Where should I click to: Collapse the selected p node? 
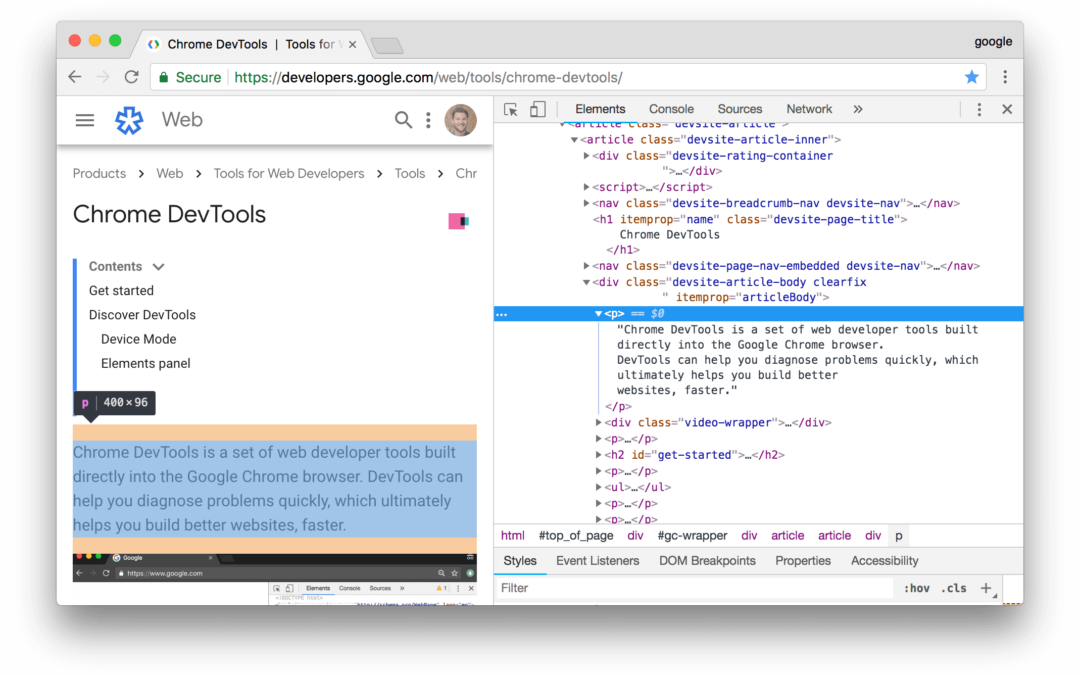[599, 314]
